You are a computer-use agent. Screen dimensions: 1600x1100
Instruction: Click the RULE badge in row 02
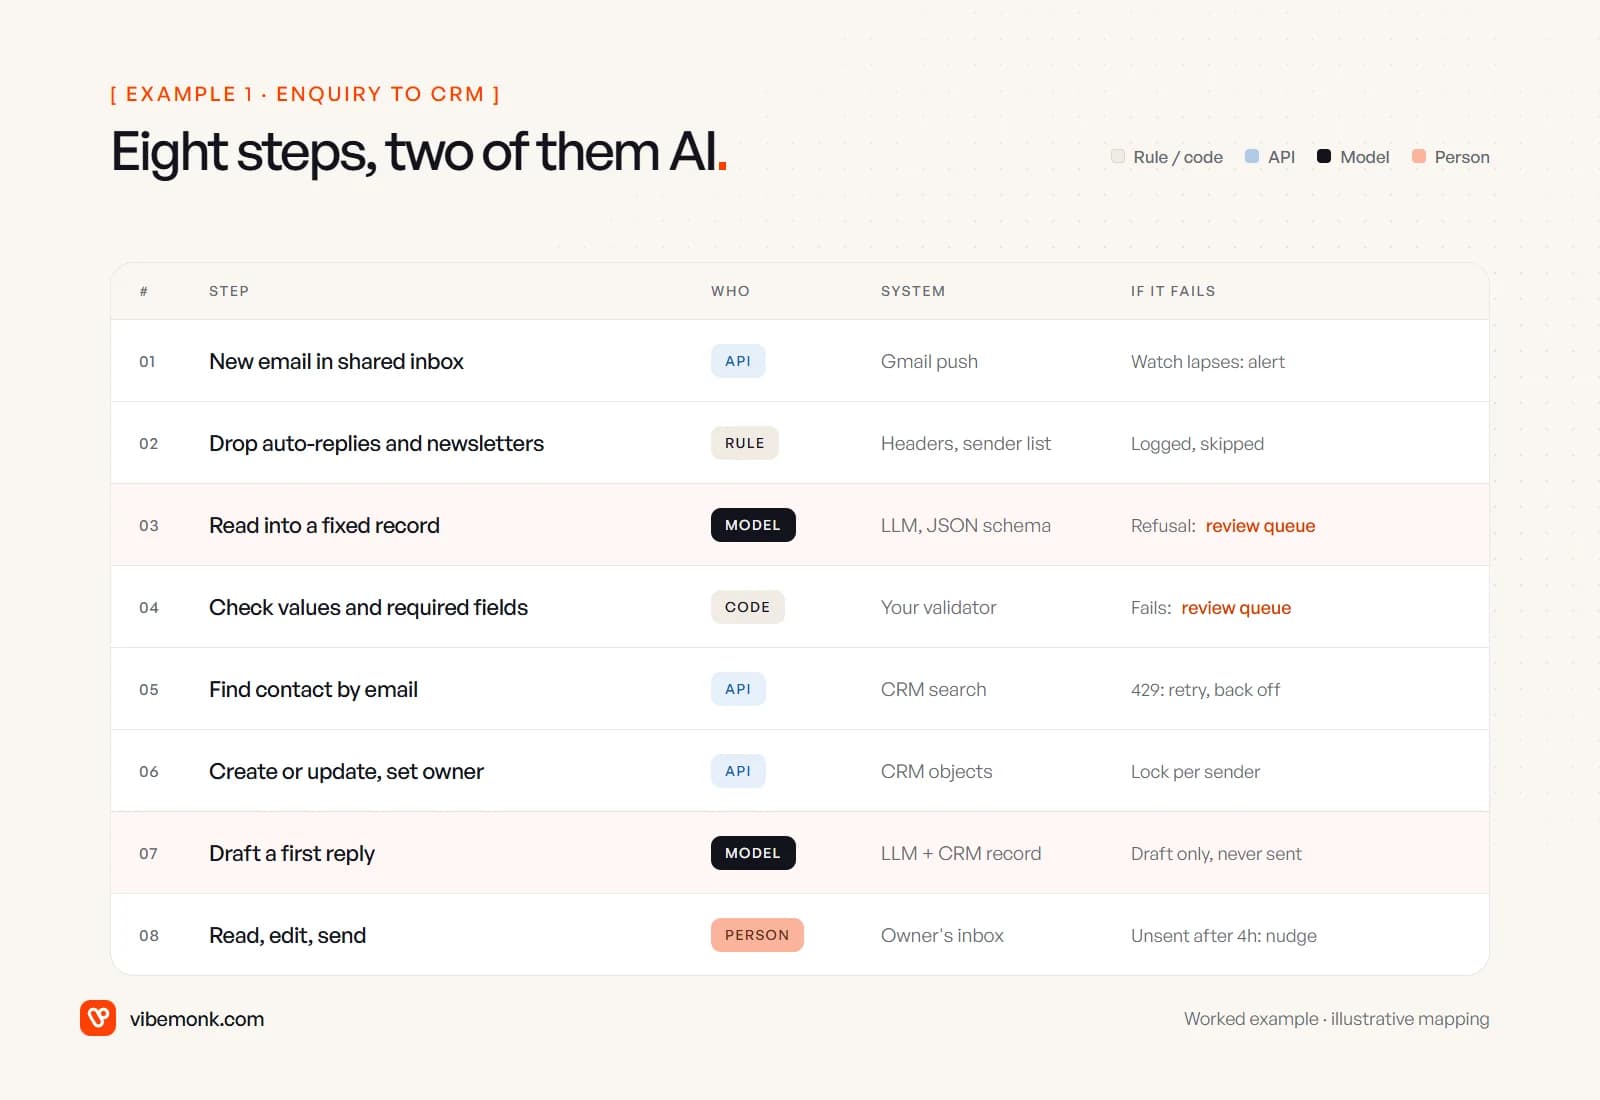745,443
